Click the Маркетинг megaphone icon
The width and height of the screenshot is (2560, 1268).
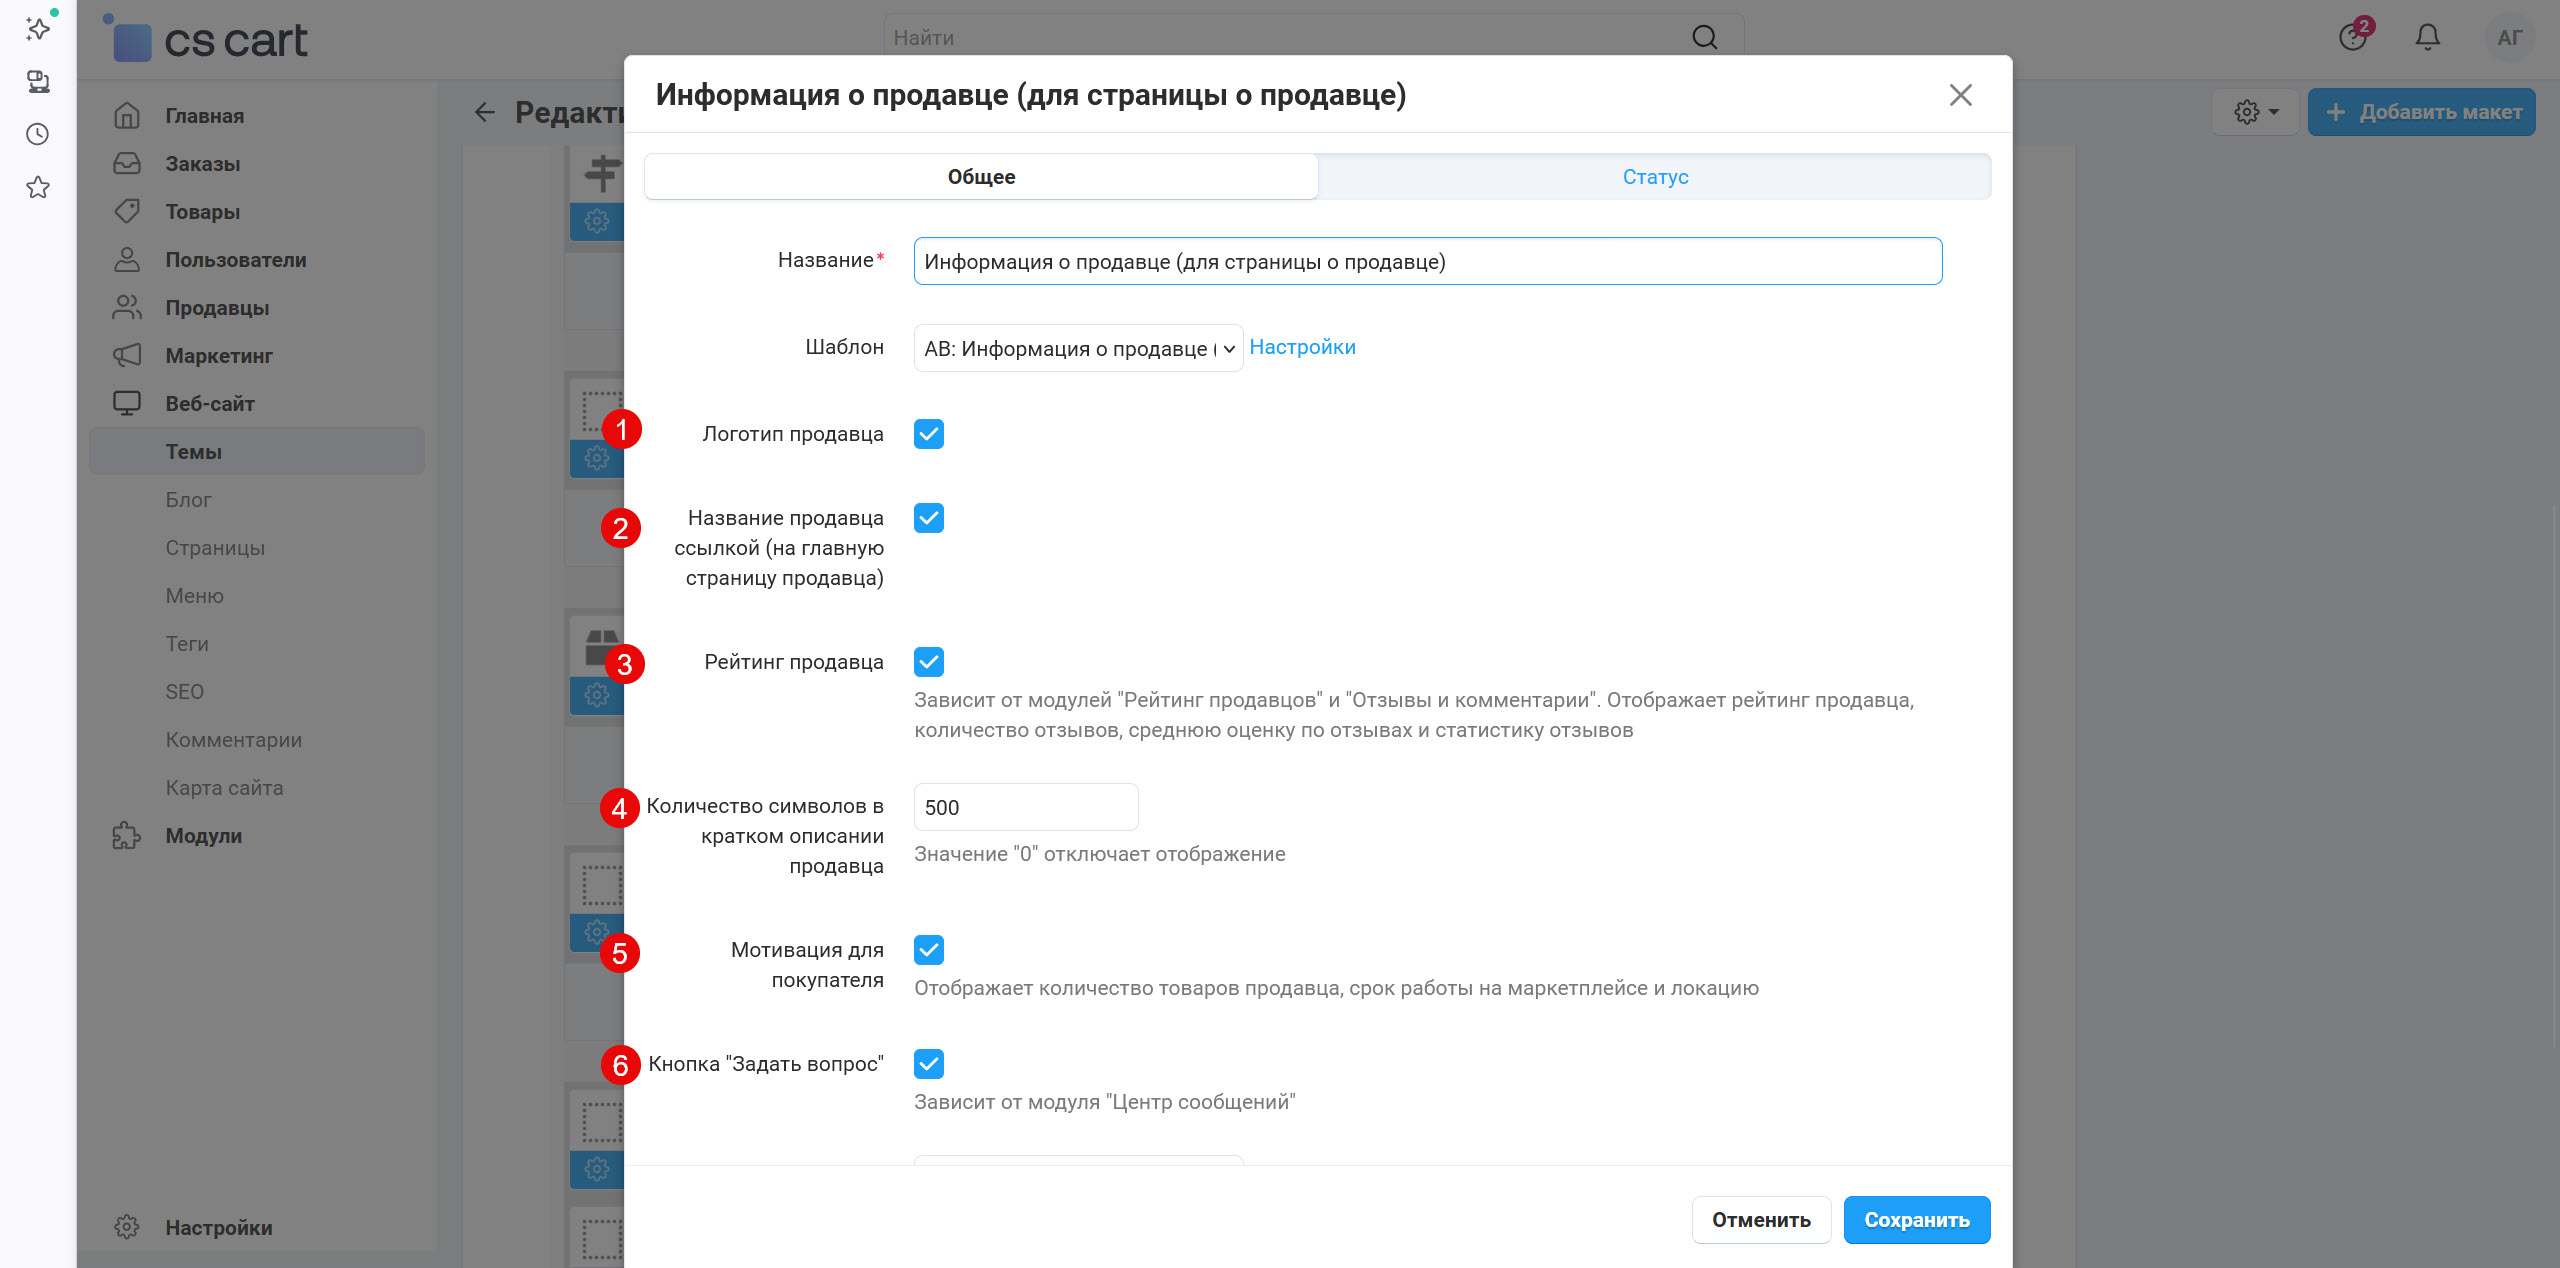(x=128, y=355)
